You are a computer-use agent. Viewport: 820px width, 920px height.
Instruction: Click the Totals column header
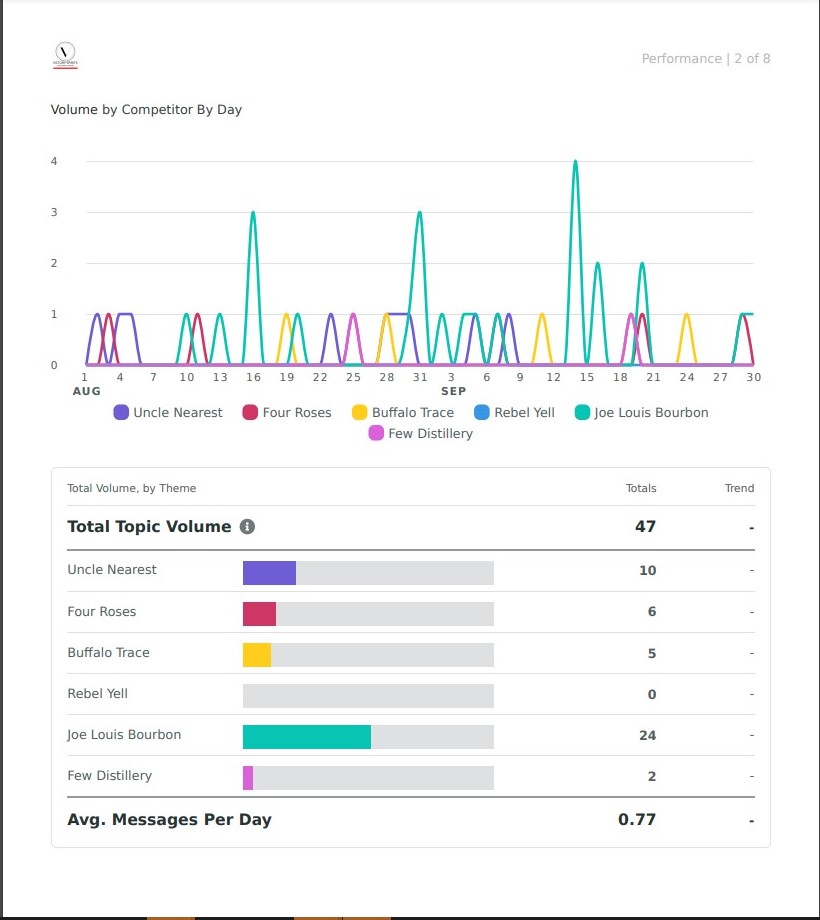pyautogui.click(x=641, y=488)
